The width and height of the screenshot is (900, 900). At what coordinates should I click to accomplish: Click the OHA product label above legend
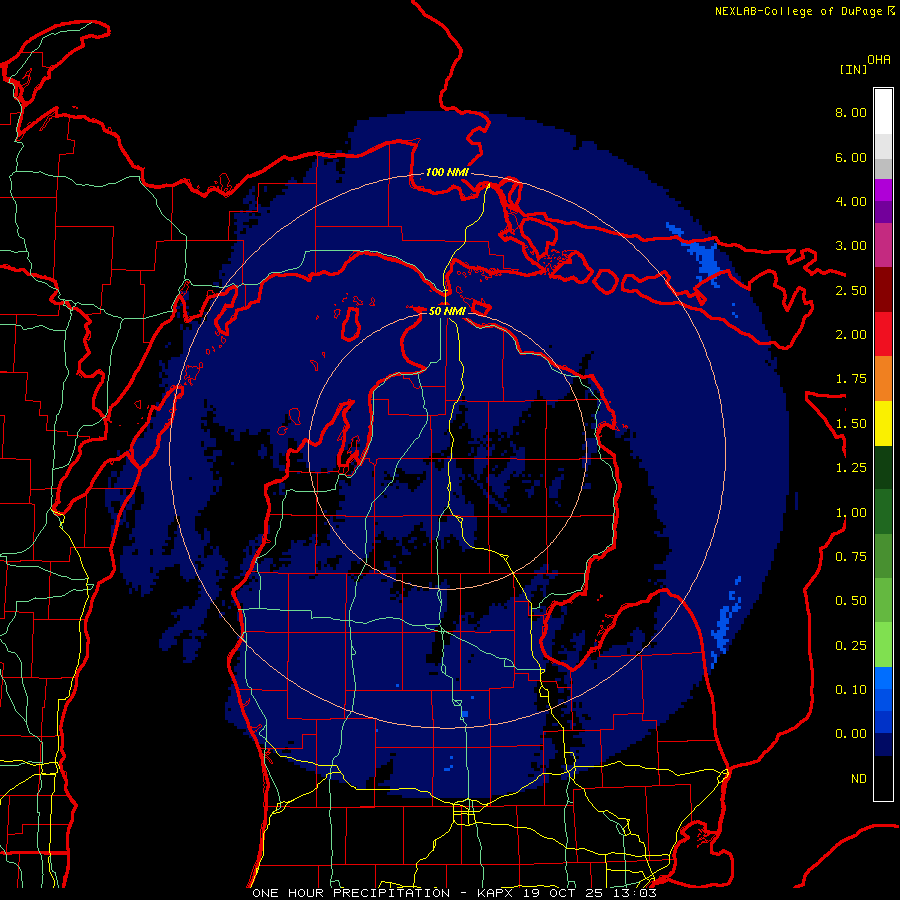tap(879, 59)
